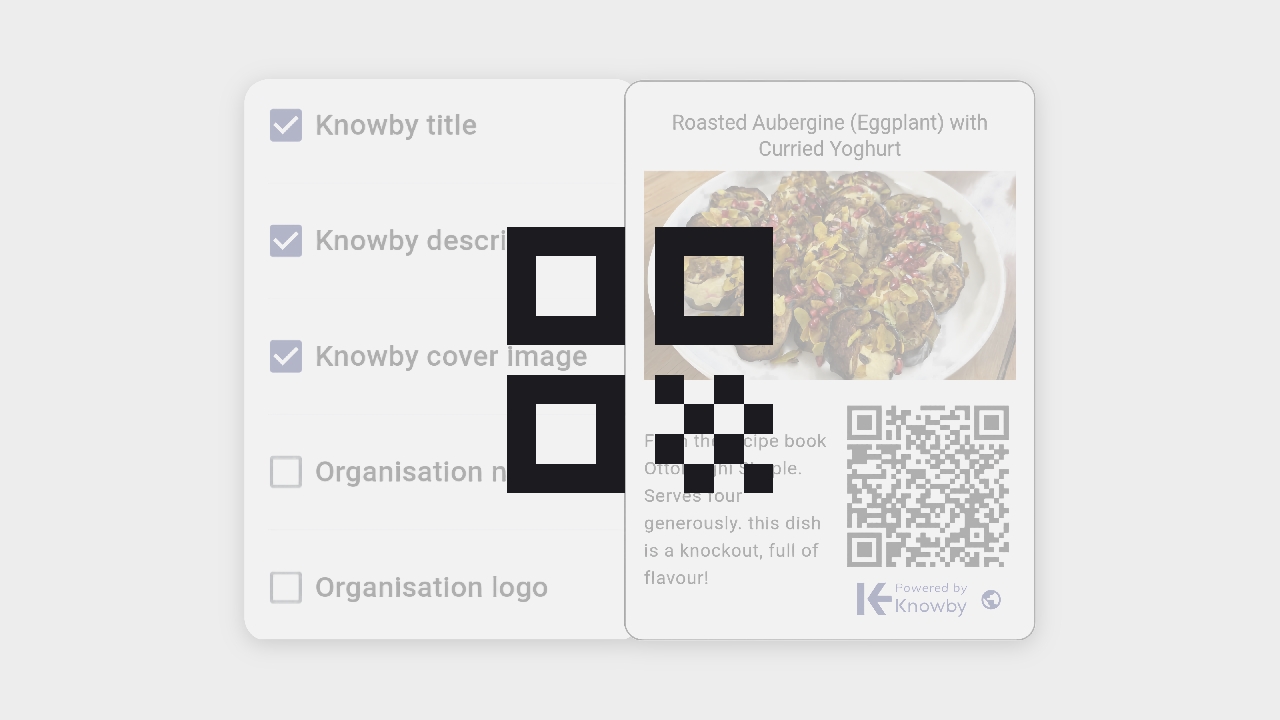The image size is (1280, 720).
Task: Click the Roasted Aubergine with Curried Yoghurt title
Action: [830, 135]
